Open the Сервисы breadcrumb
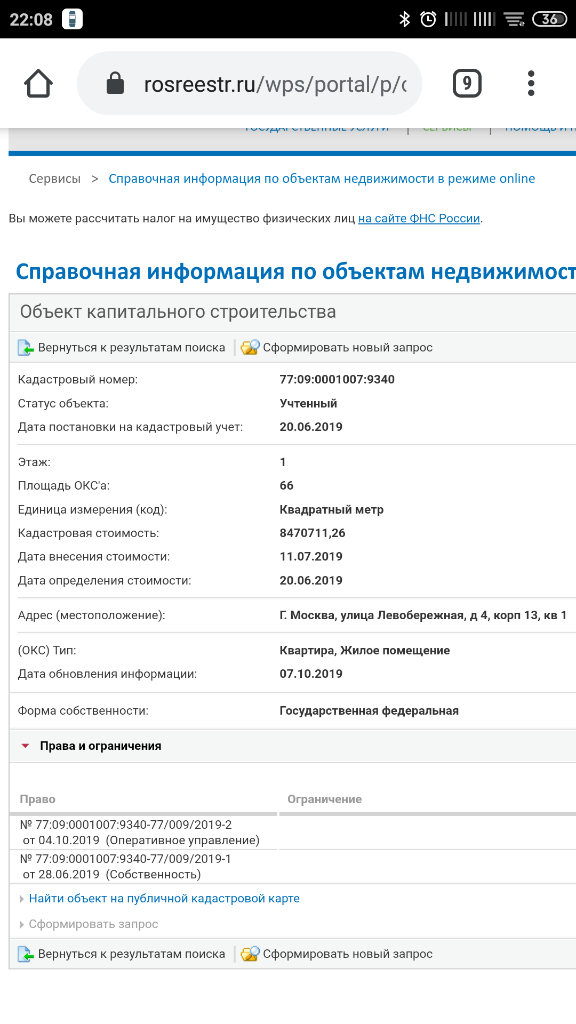The height and width of the screenshot is (1024, 576). tap(55, 179)
